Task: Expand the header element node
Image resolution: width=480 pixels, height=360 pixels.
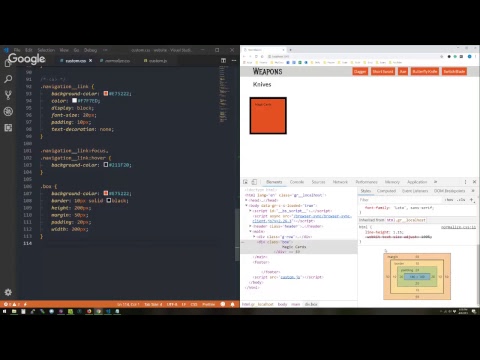Action: tap(250, 226)
